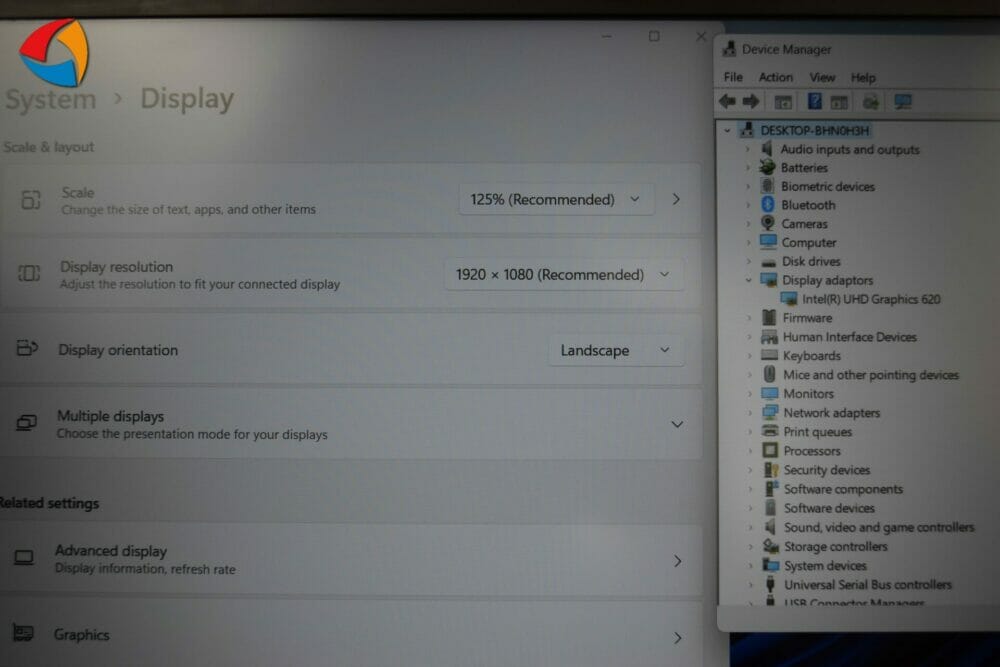Click the Keyboards category icon
1000x667 pixels.
pos(769,355)
